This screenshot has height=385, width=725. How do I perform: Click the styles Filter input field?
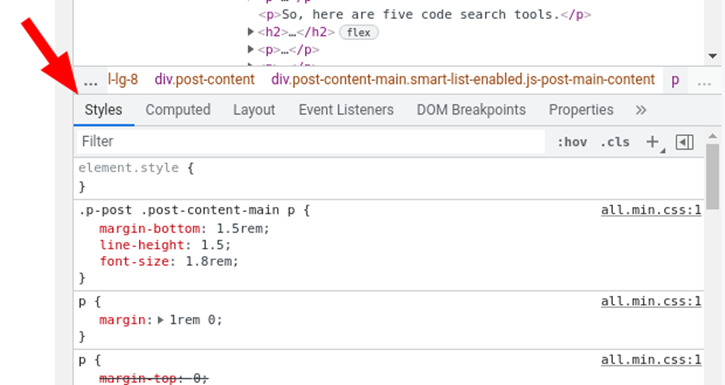point(311,141)
